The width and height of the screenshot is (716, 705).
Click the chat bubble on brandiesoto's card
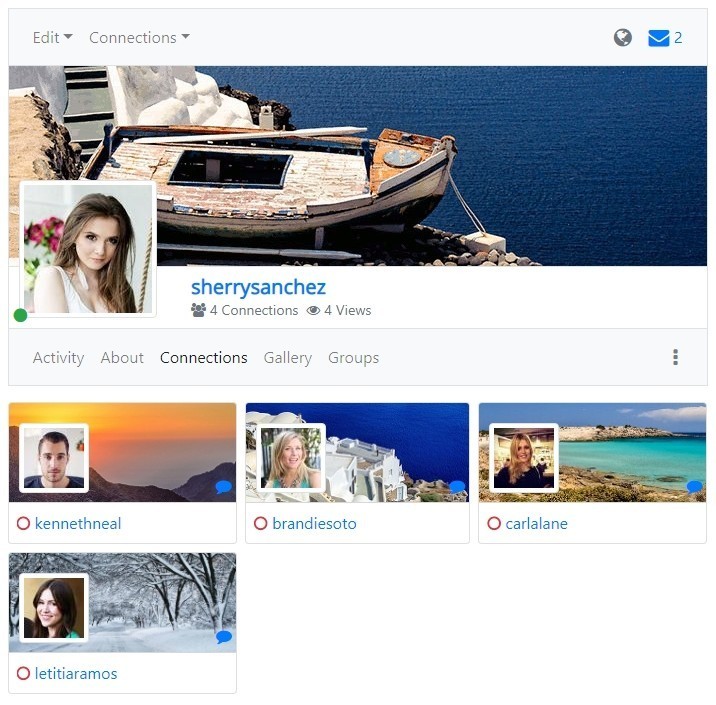point(457,487)
